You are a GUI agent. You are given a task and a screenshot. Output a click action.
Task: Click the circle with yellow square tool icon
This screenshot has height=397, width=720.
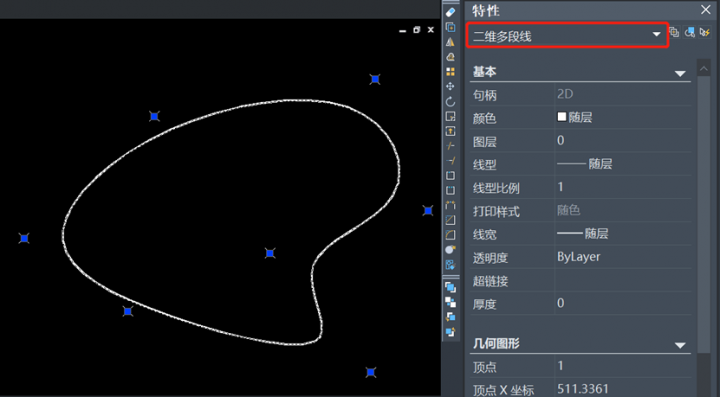tap(450, 250)
